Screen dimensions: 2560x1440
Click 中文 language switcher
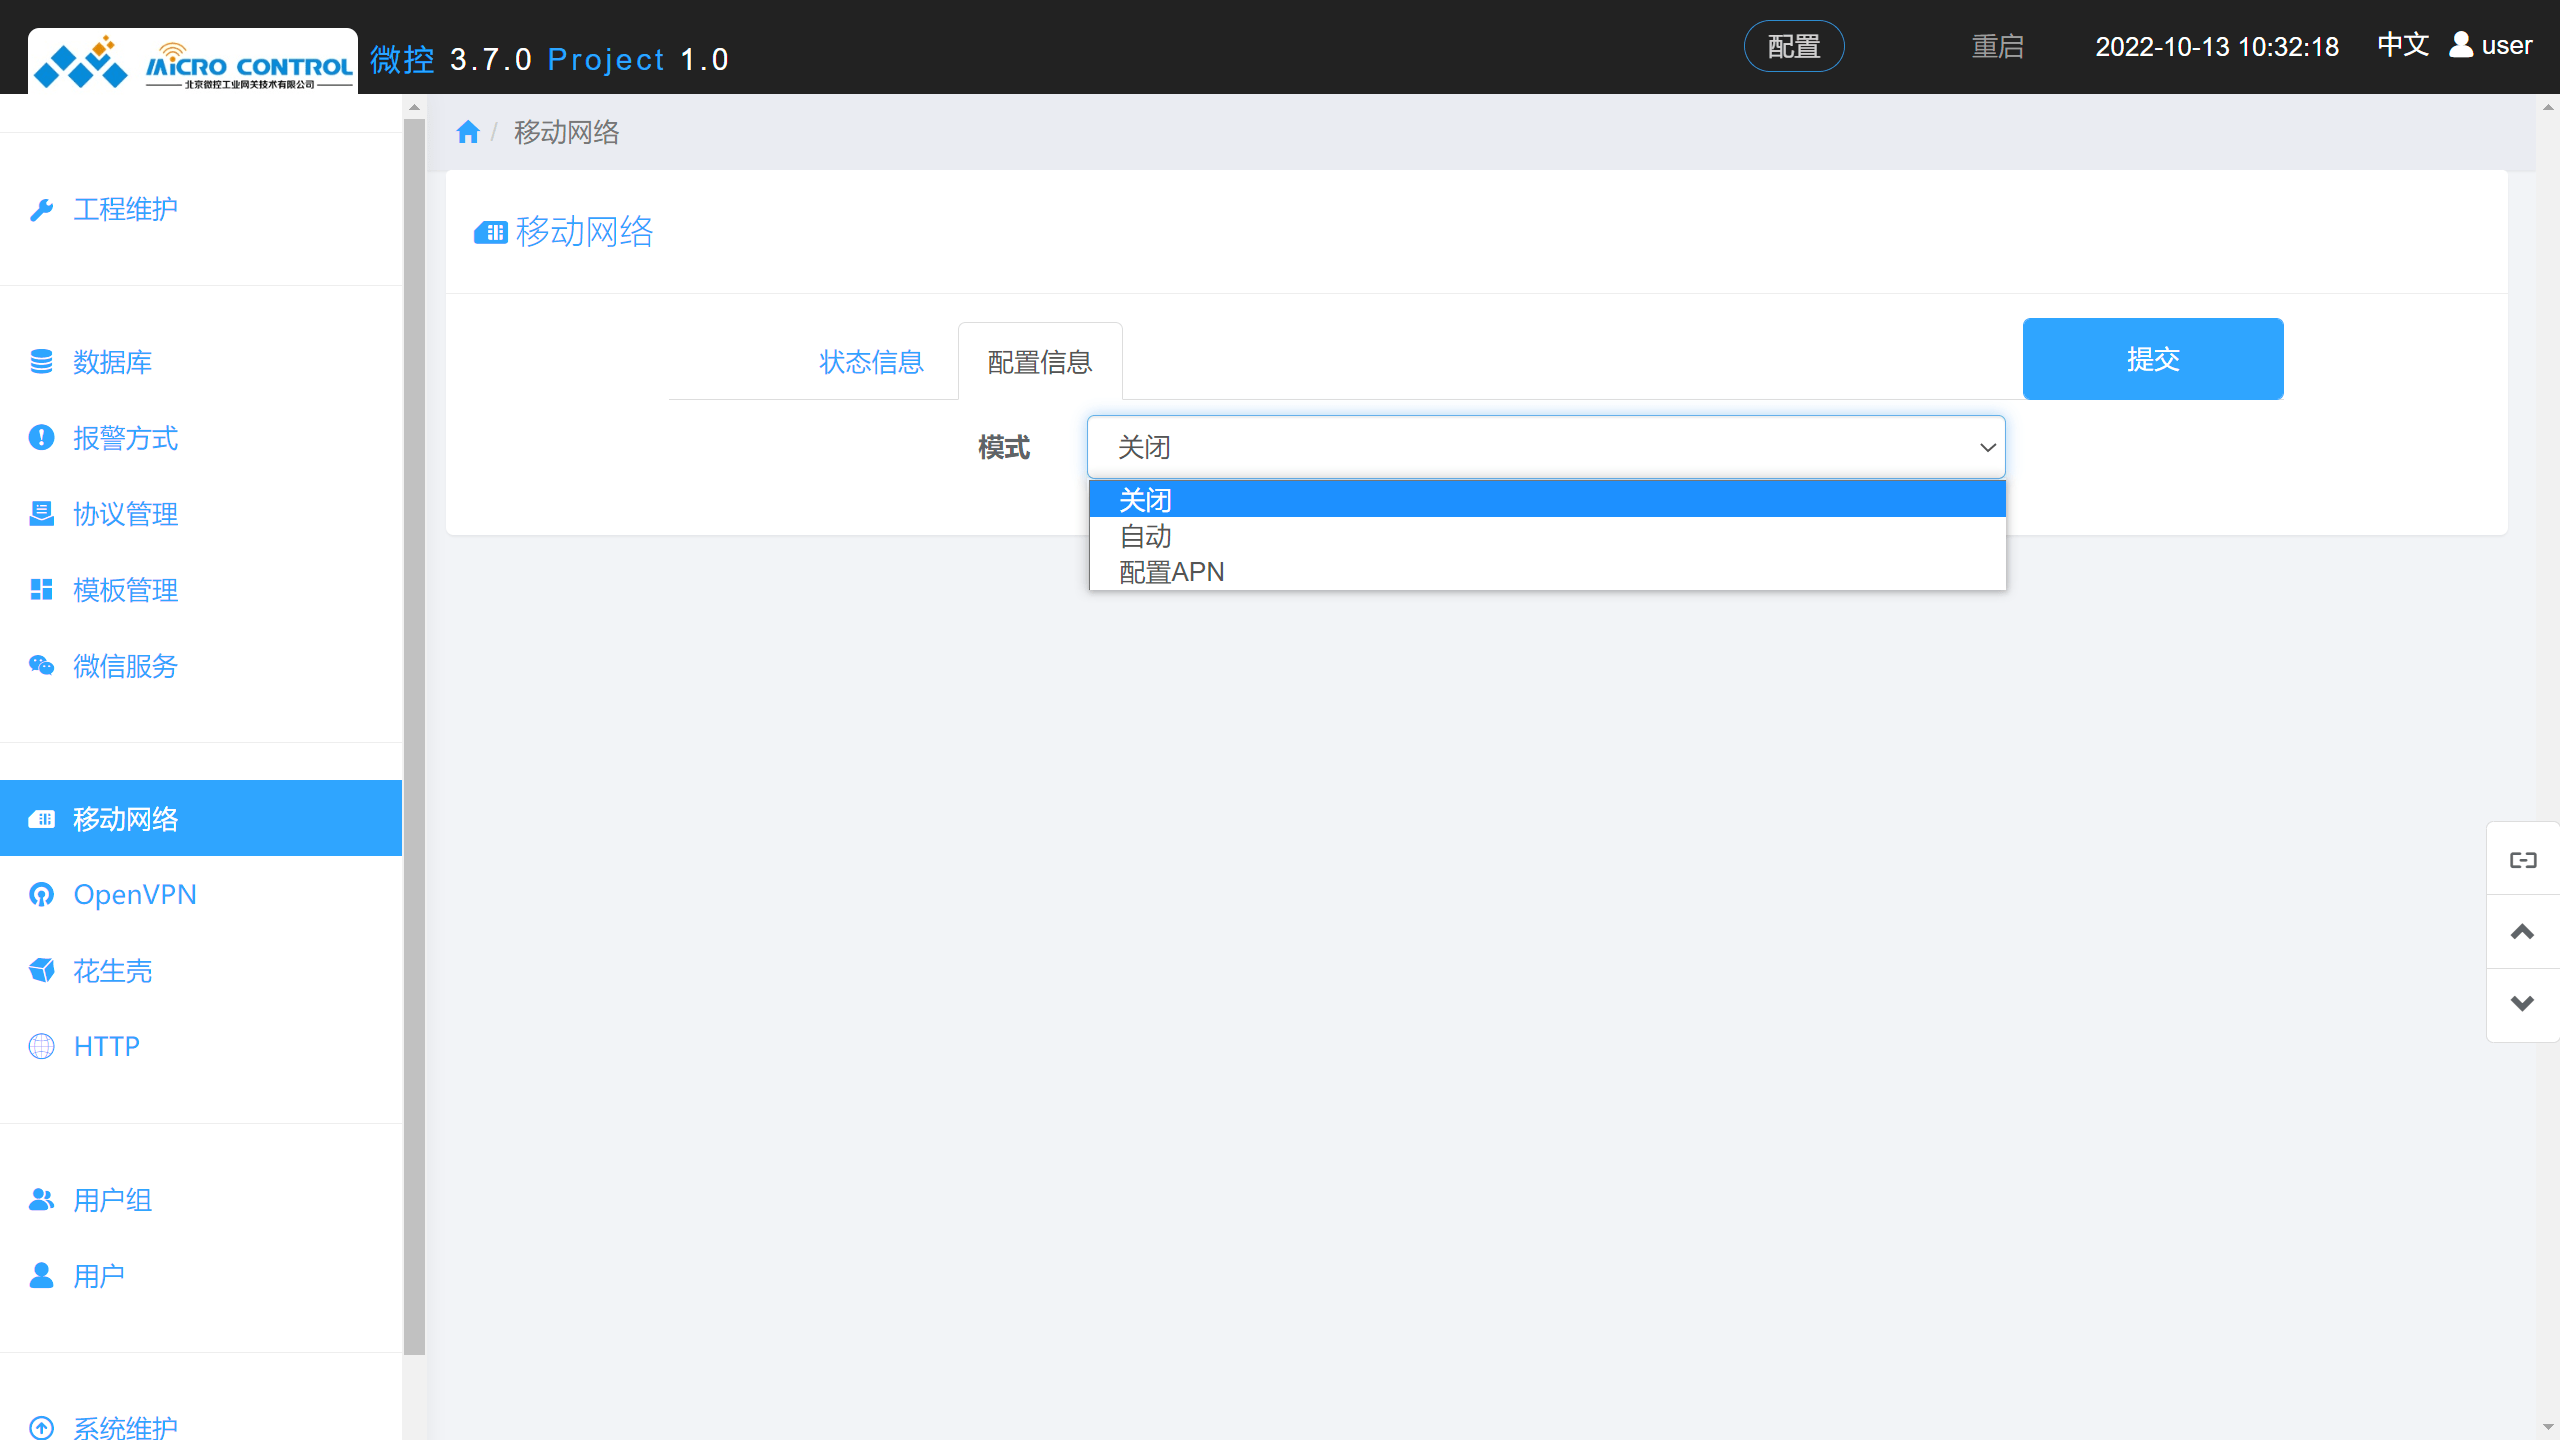[x=2402, y=45]
